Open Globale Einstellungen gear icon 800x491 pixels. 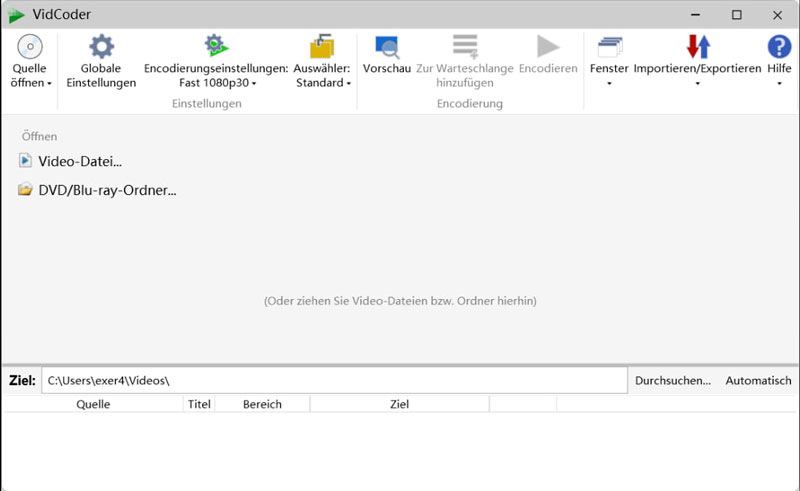(x=101, y=46)
